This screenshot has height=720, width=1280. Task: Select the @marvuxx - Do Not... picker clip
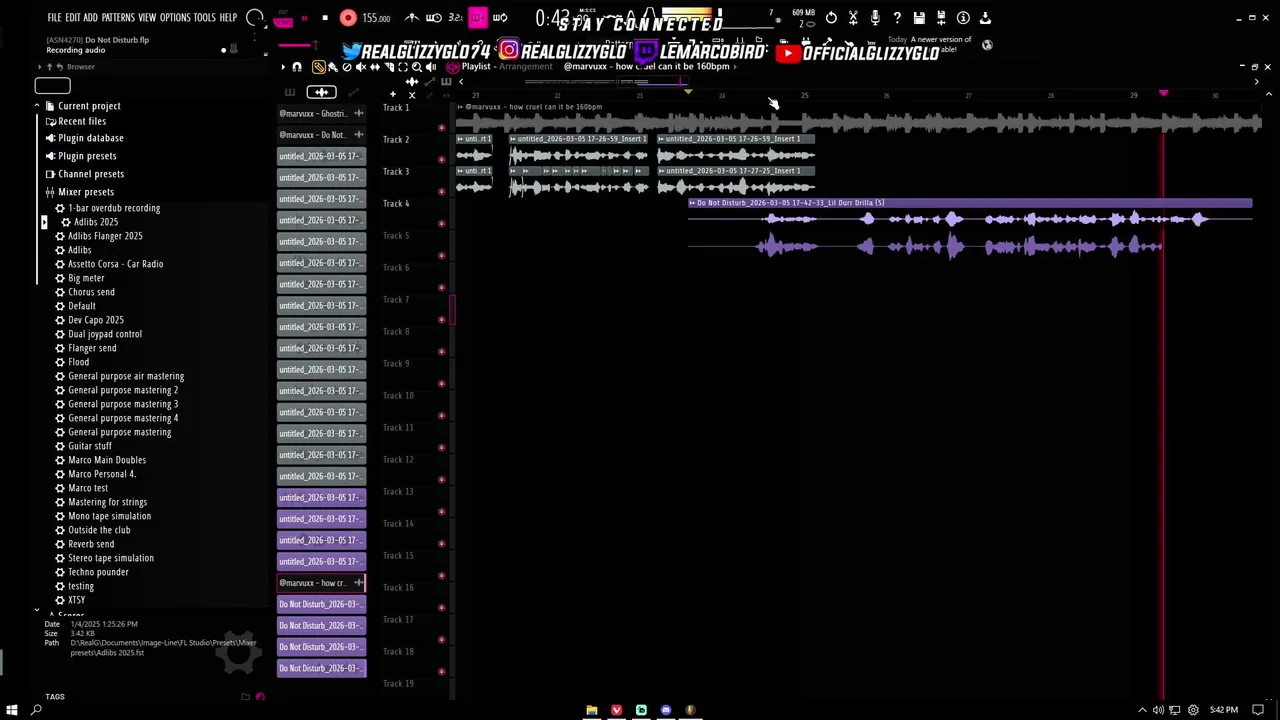coord(321,134)
